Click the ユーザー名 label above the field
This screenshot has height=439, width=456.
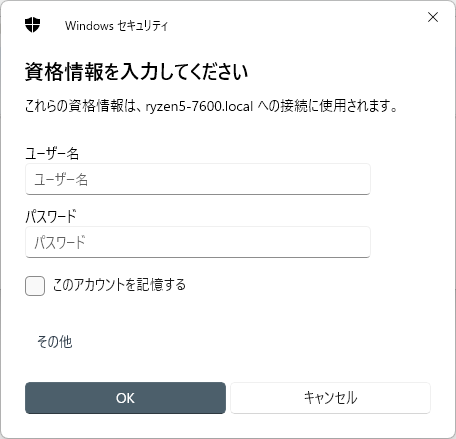(x=52, y=154)
